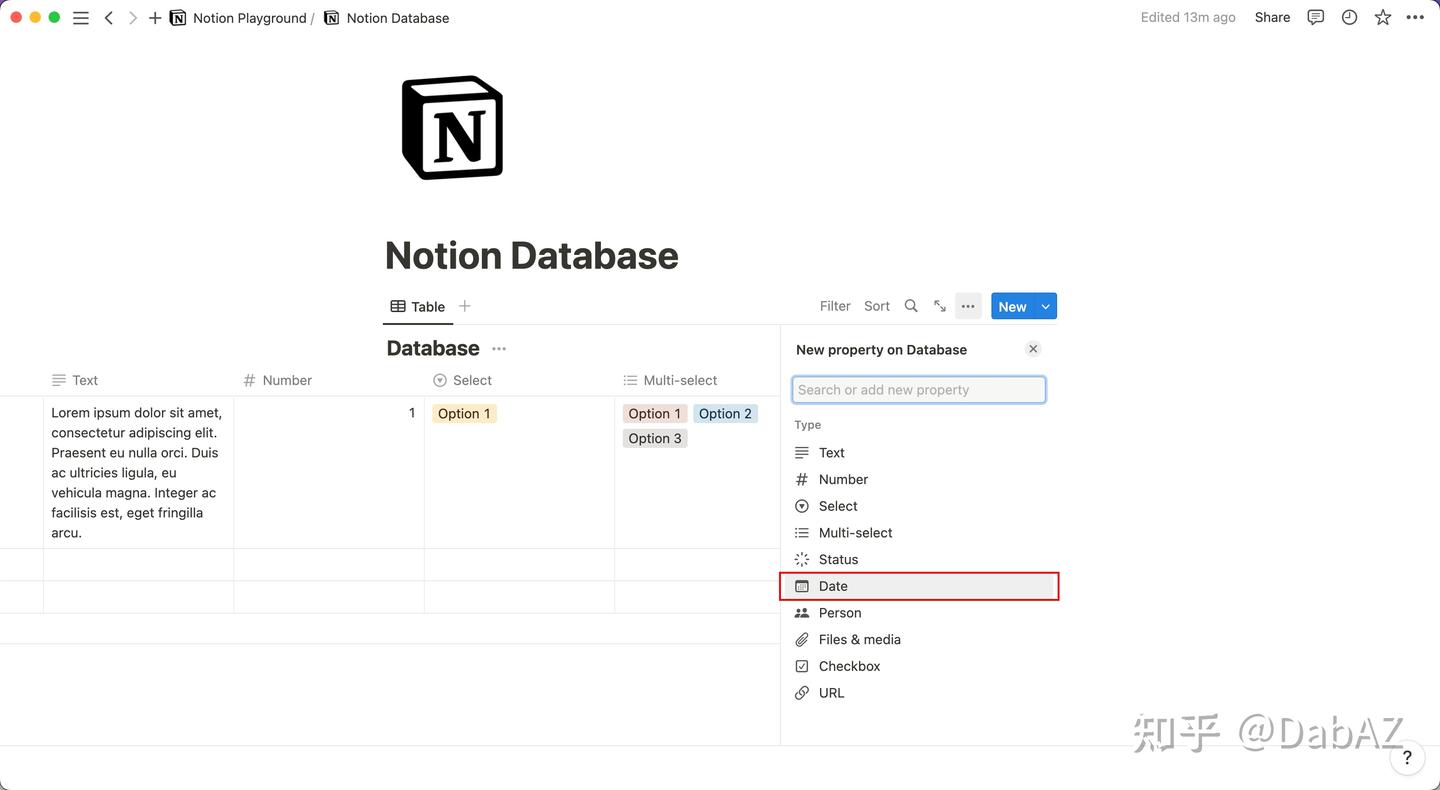Close the New property panel

pos(1033,348)
